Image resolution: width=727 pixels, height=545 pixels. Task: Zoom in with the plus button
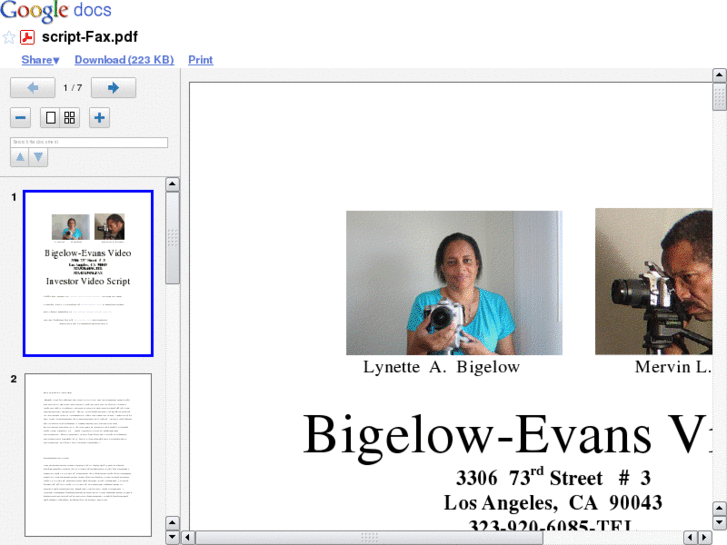coord(99,118)
